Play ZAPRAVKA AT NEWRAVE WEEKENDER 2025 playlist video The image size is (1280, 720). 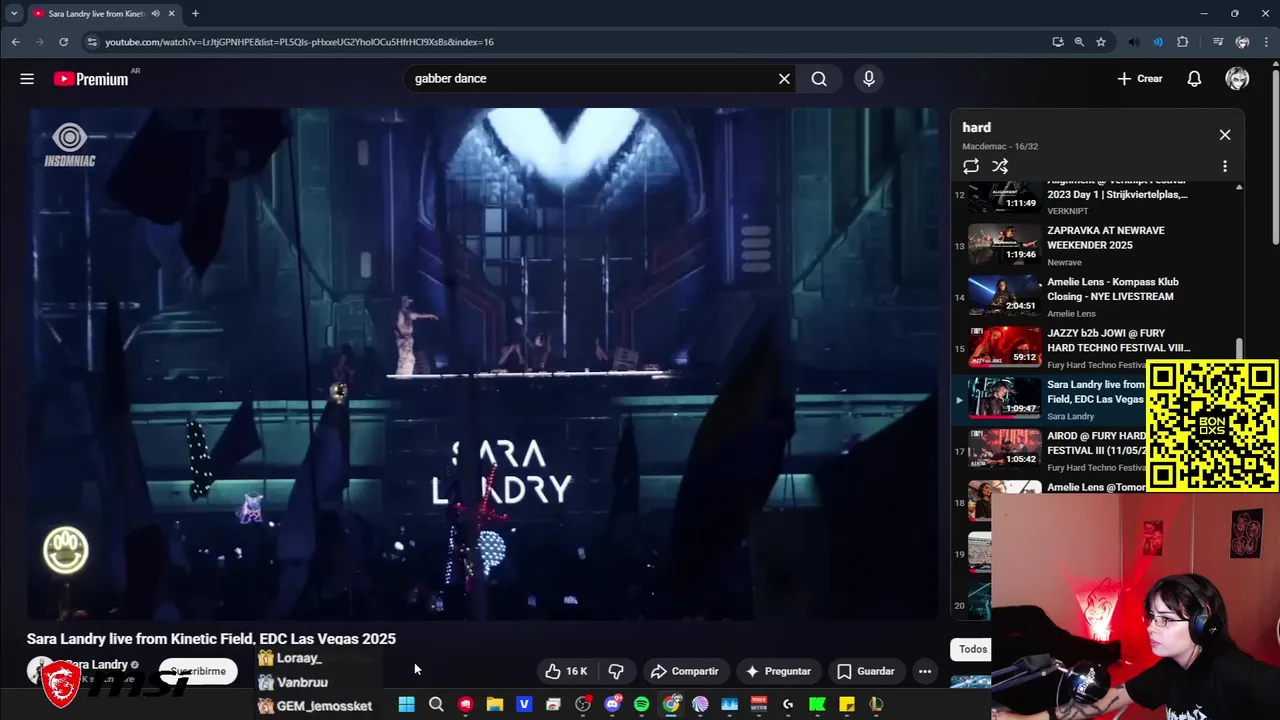(1095, 245)
